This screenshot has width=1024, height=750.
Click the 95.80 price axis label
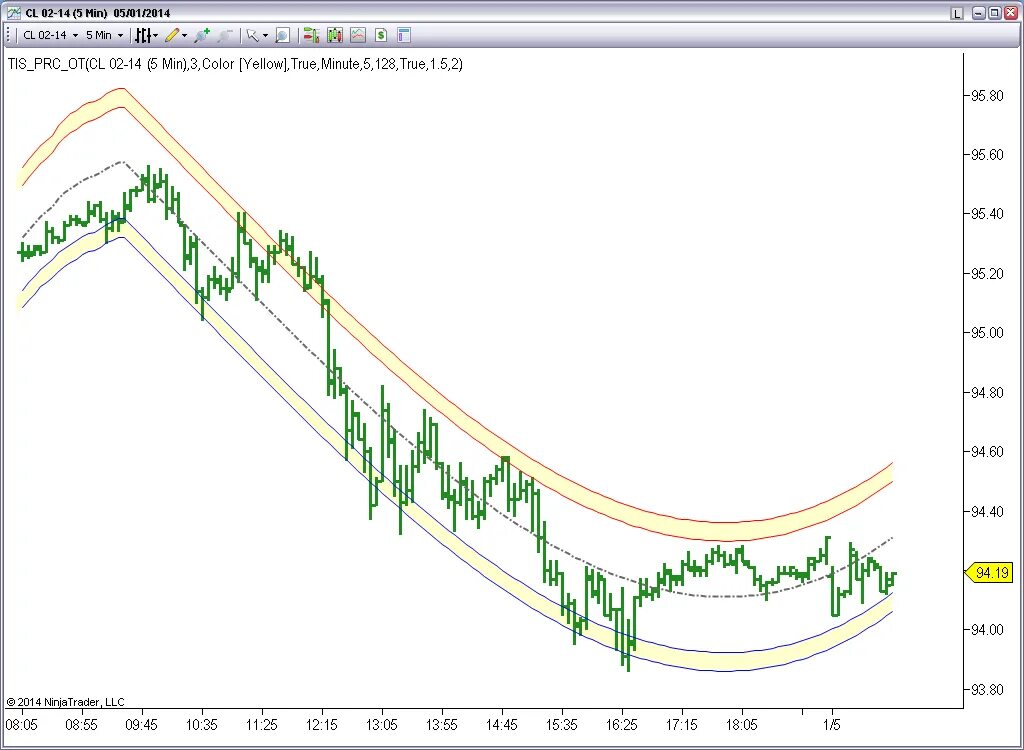[986, 96]
